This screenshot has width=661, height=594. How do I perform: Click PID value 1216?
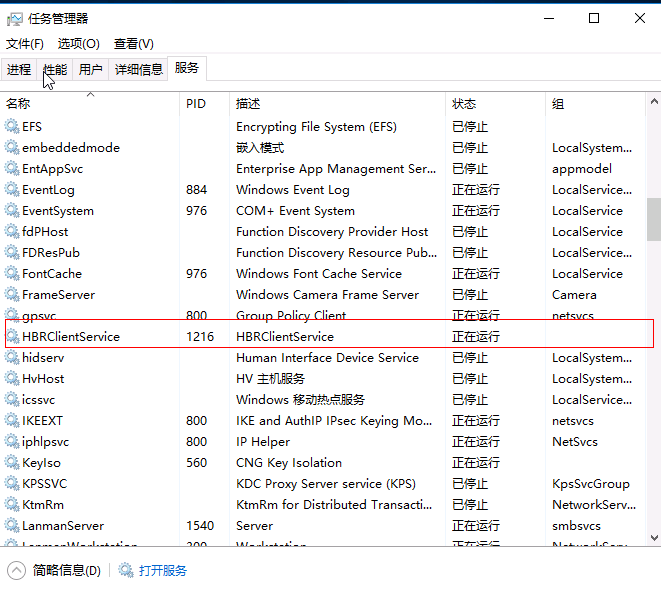[x=200, y=336]
